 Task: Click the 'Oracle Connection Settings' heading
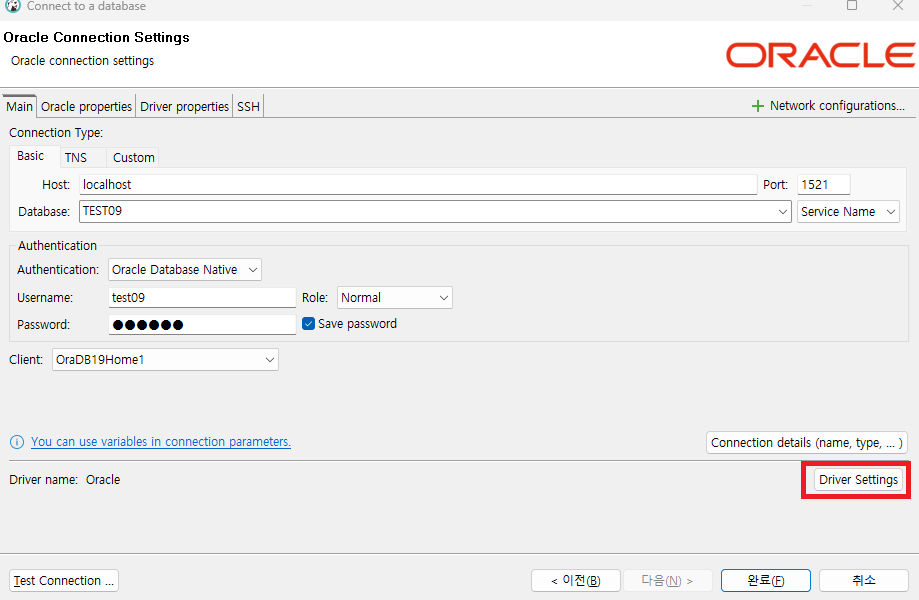pos(97,38)
